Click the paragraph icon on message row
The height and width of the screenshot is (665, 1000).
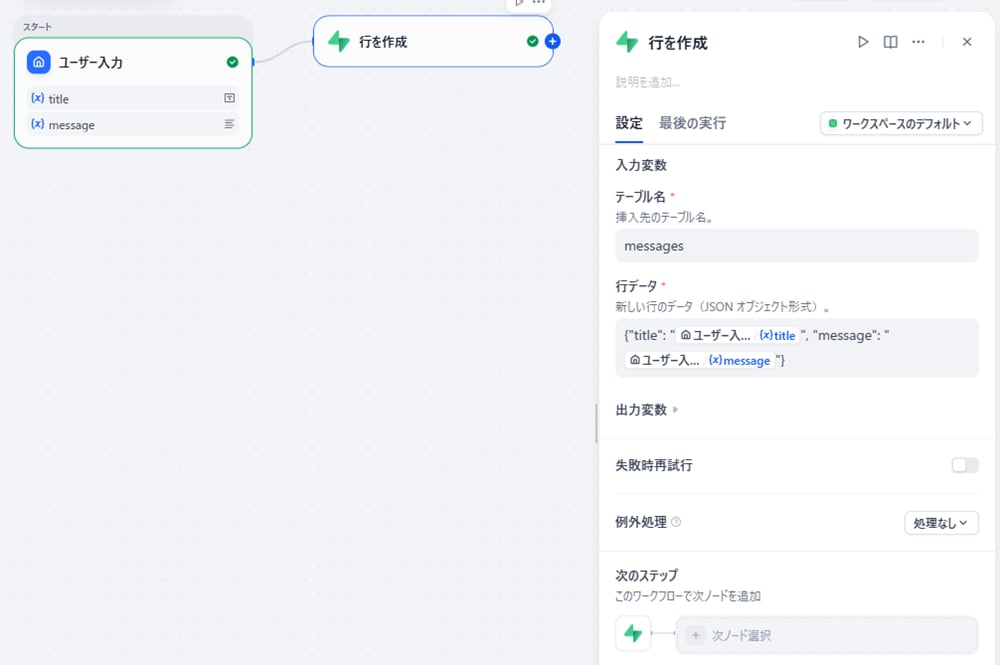click(229, 124)
